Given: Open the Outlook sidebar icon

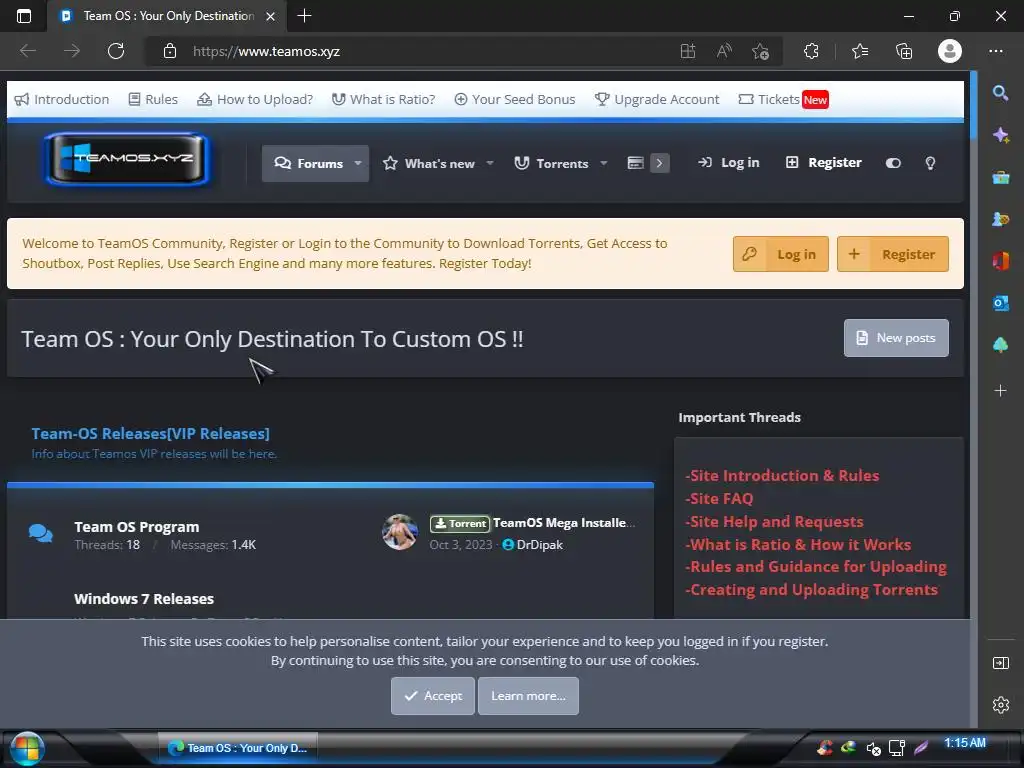Looking at the screenshot, I should click(1000, 303).
